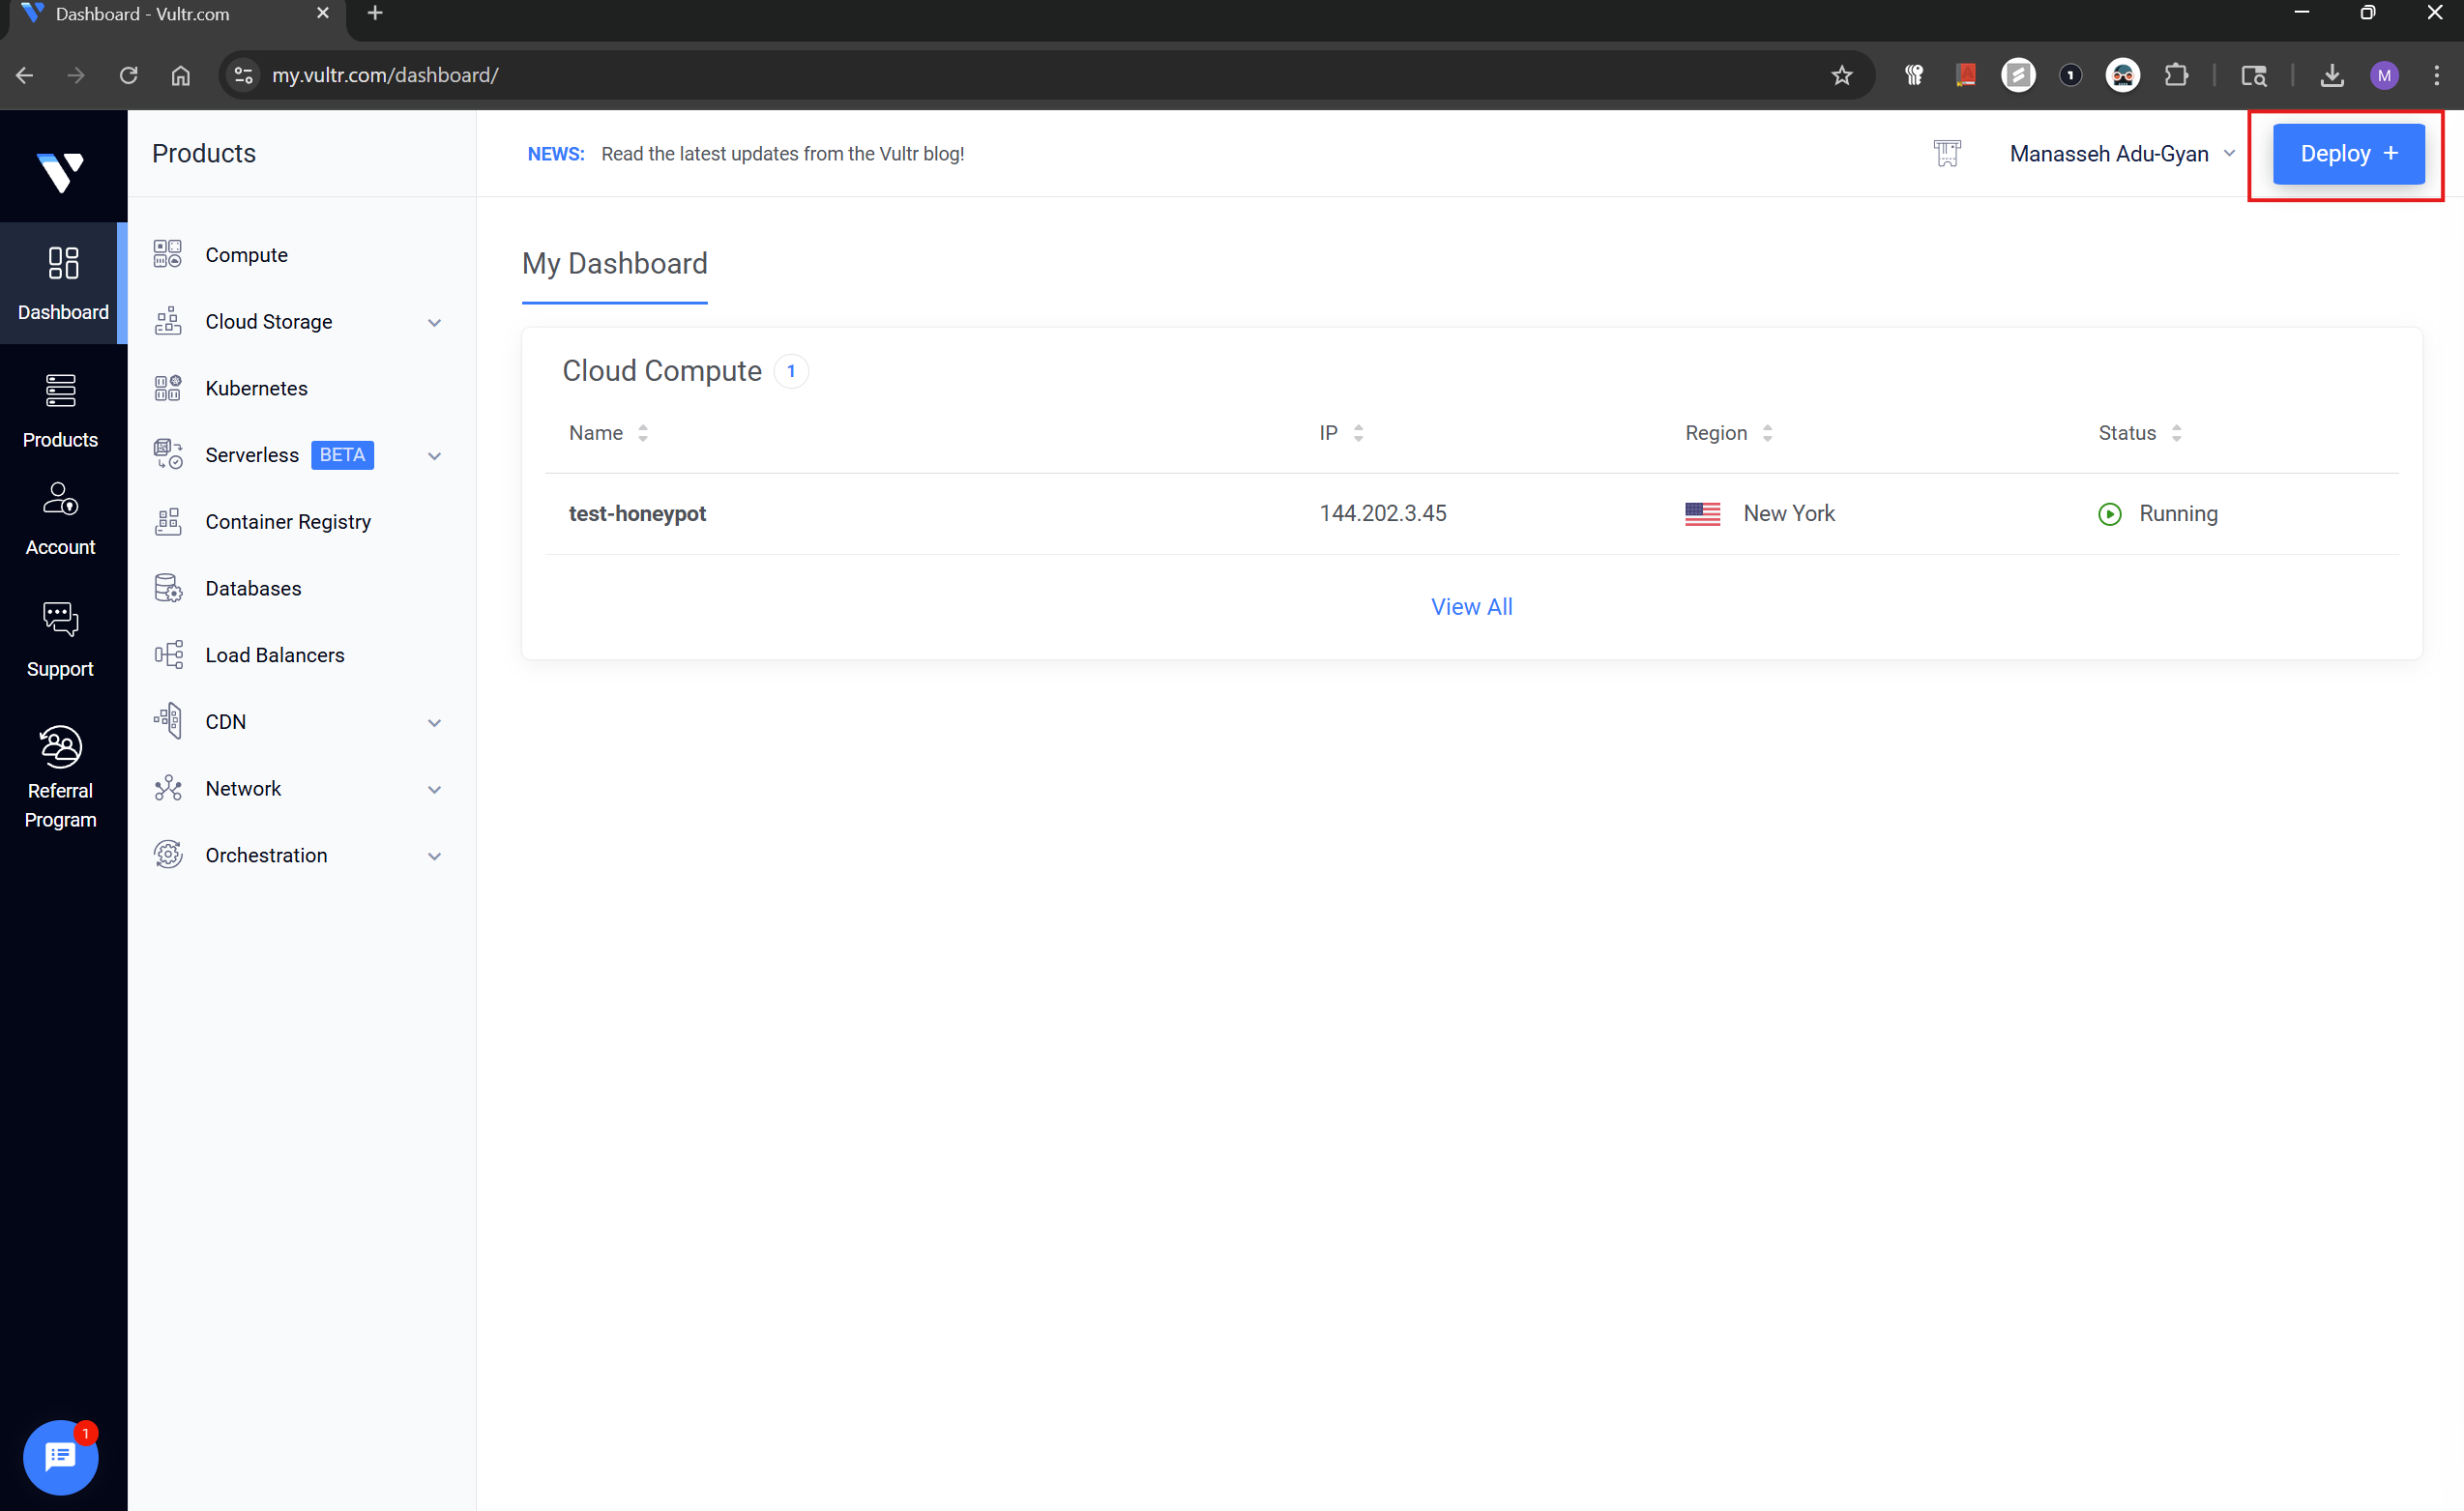Reload the page
The height and width of the screenshot is (1511, 2464).
(128, 75)
